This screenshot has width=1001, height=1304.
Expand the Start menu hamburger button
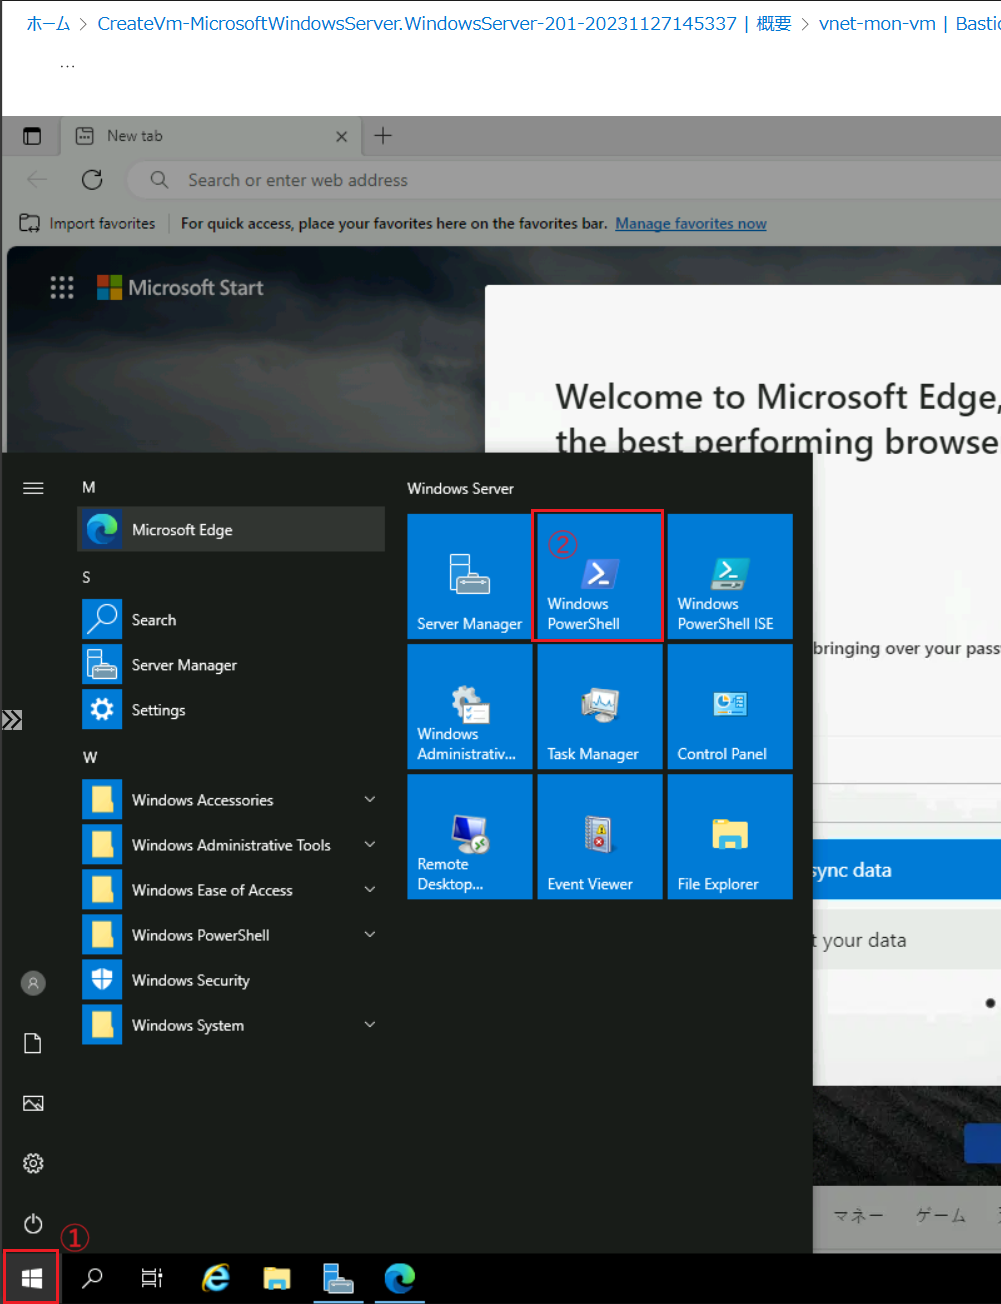point(33,488)
